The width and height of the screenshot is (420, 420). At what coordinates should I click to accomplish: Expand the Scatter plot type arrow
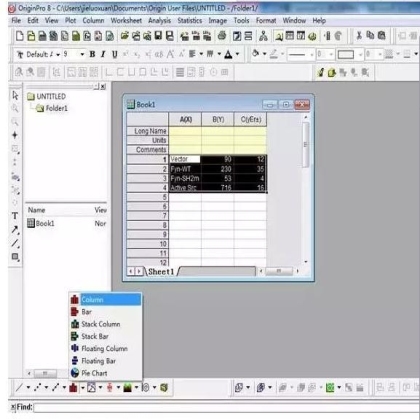(46, 387)
